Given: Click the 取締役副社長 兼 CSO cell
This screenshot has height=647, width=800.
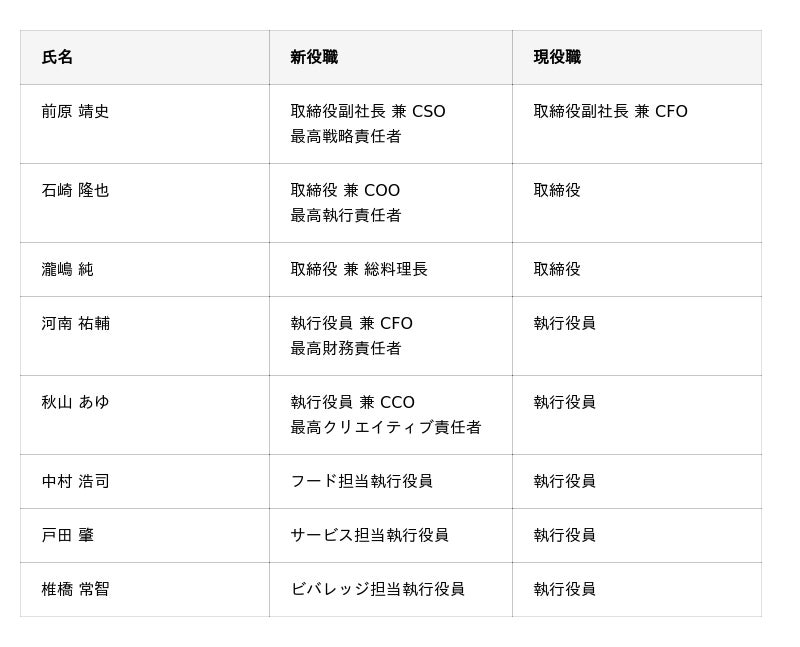Looking at the screenshot, I should pyautogui.click(x=368, y=112).
